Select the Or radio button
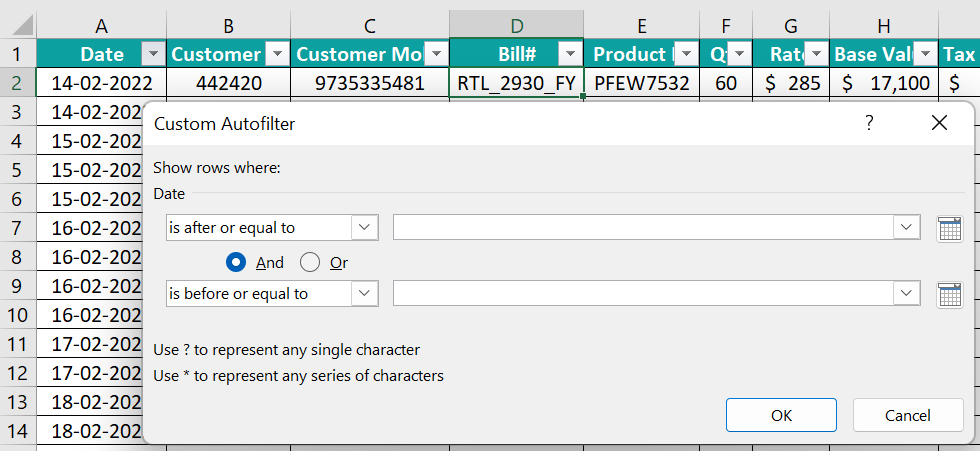 point(309,263)
